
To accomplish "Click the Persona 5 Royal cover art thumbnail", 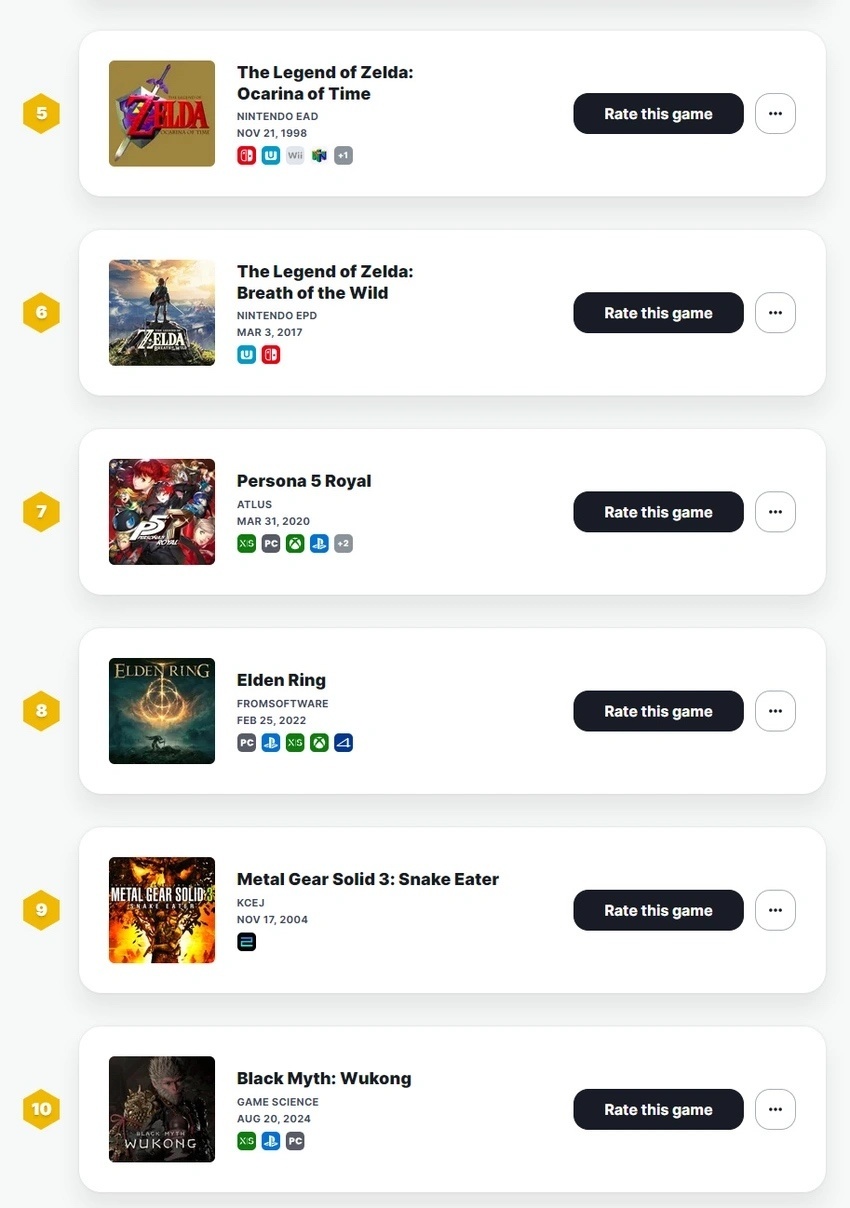I will [162, 512].
